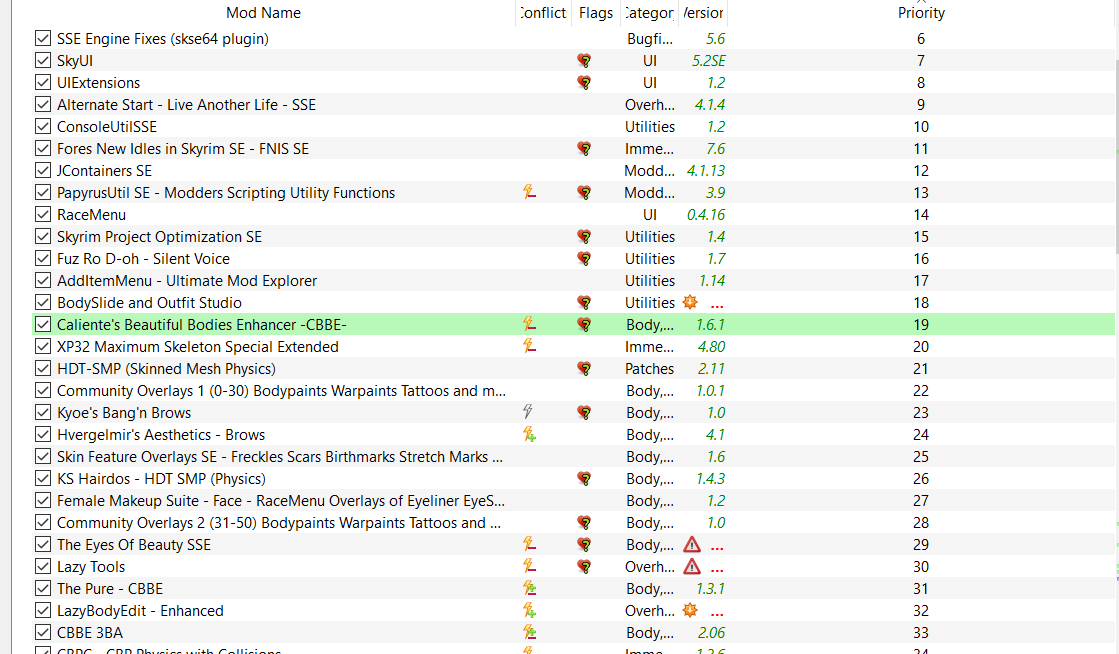
Task: Click KS Hairdos heart flag icon
Action: point(584,479)
